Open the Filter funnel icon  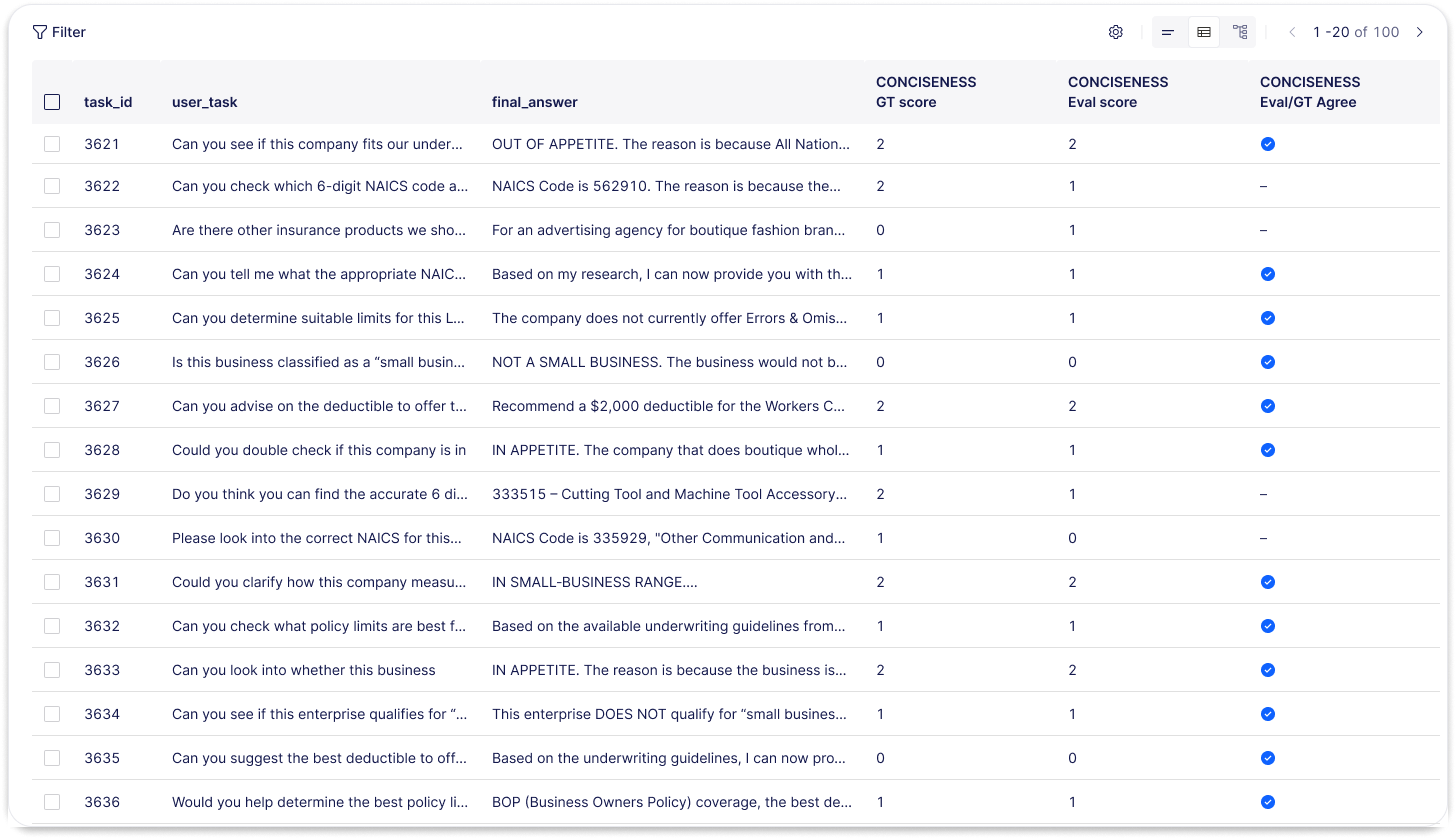coord(39,32)
